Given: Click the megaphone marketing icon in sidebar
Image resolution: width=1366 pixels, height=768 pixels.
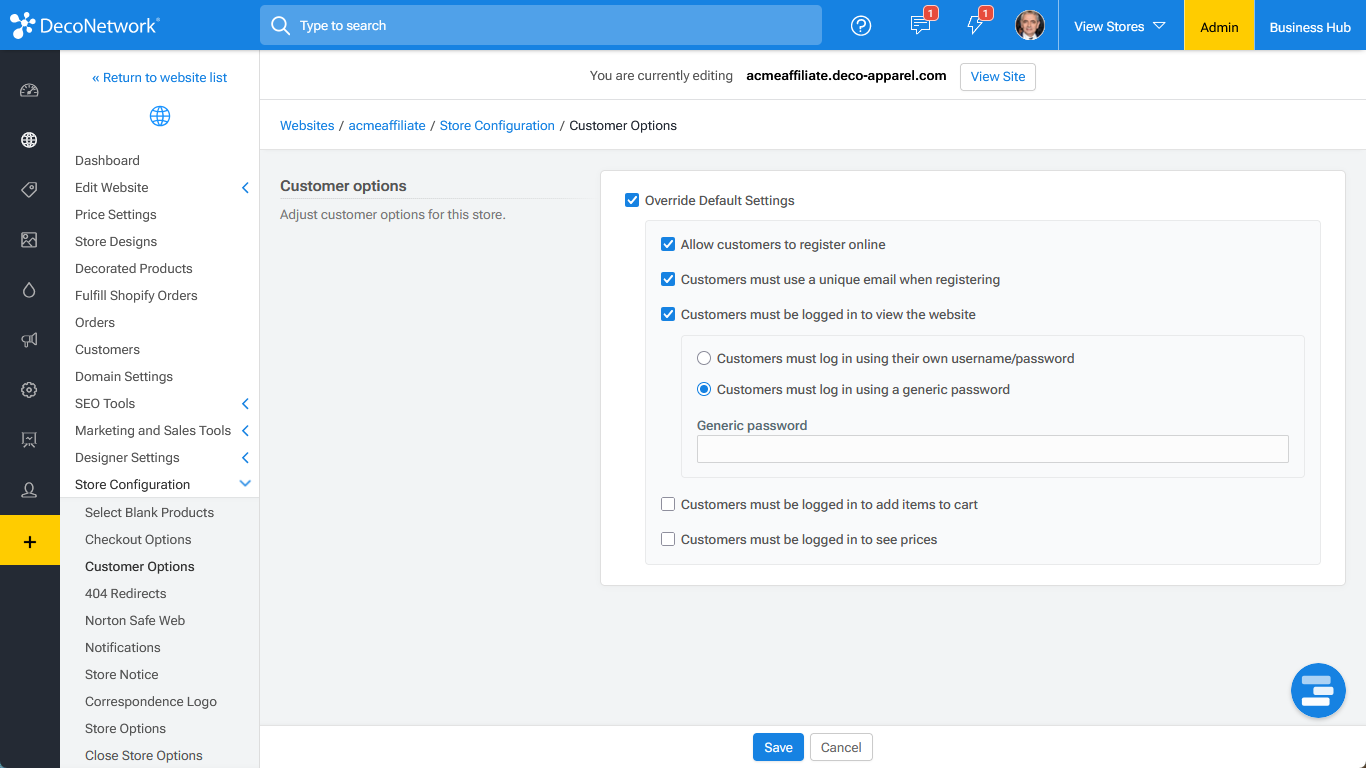Looking at the screenshot, I should 29,340.
